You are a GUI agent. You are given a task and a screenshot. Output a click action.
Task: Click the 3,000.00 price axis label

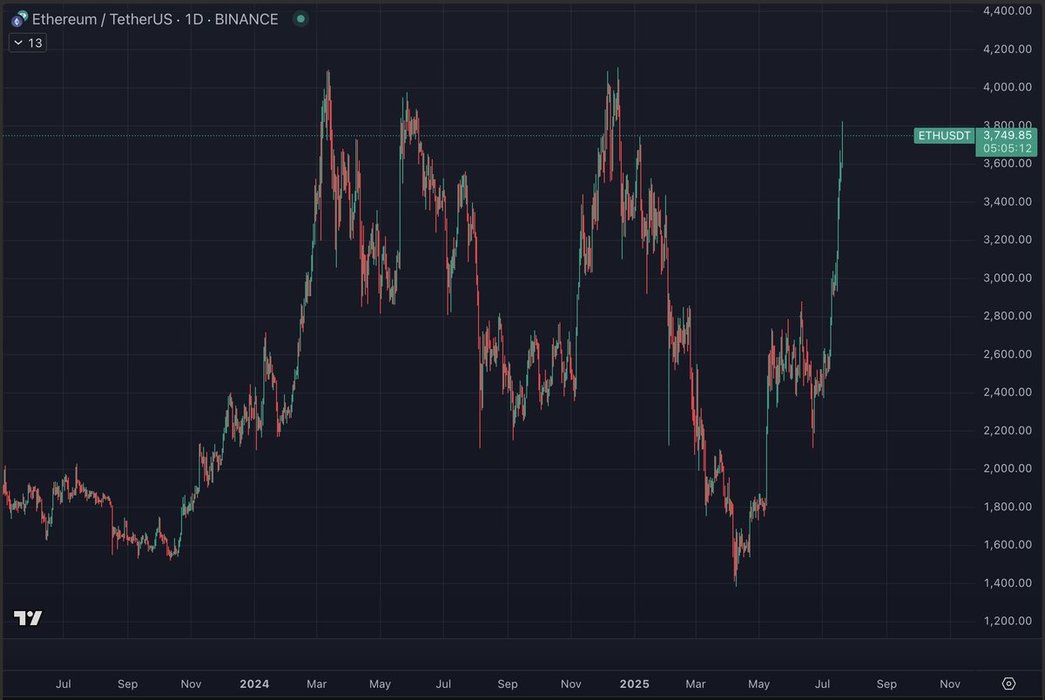1007,278
